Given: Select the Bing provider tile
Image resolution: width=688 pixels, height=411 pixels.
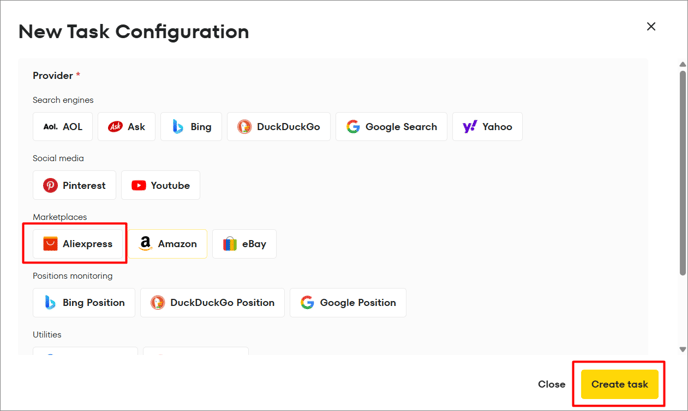Looking at the screenshot, I should 191,127.
